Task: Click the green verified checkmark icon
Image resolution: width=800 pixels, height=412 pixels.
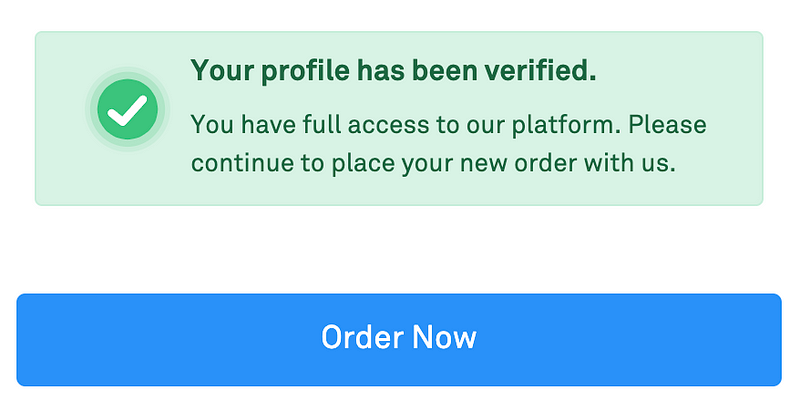Action: point(128,109)
